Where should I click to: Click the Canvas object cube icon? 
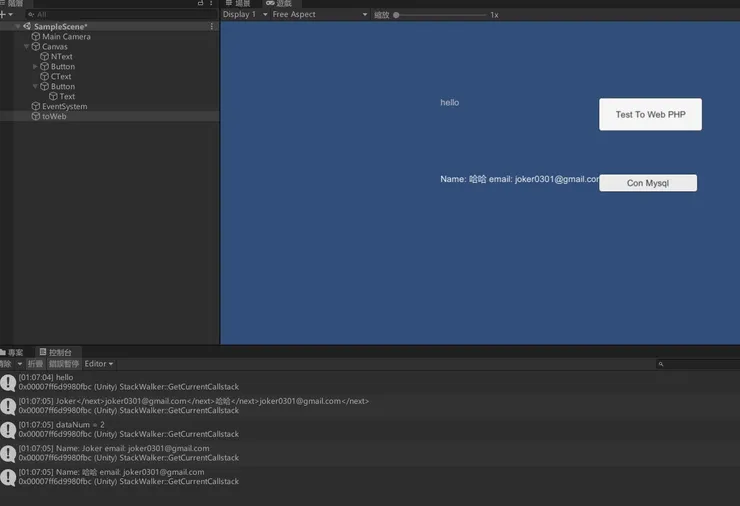tap(35, 46)
